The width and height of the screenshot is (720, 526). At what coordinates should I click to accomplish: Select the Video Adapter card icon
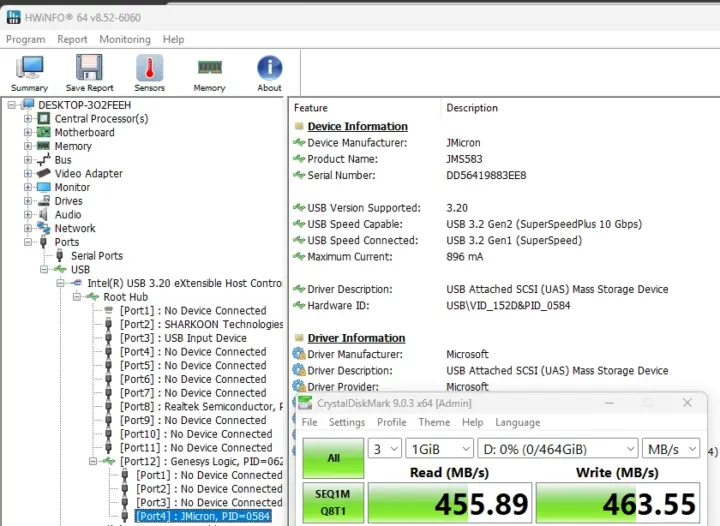pos(44,173)
